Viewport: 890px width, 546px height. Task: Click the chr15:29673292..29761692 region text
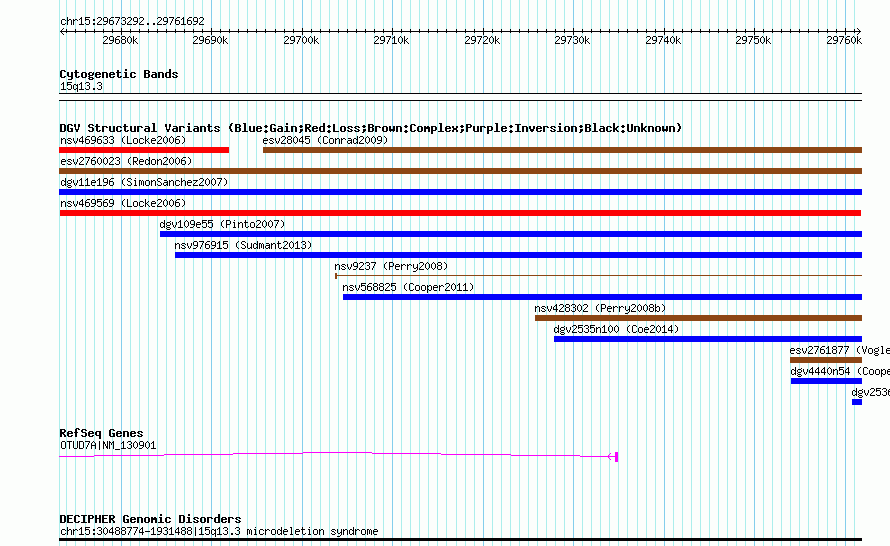pyautogui.click(x=132, y=21)
